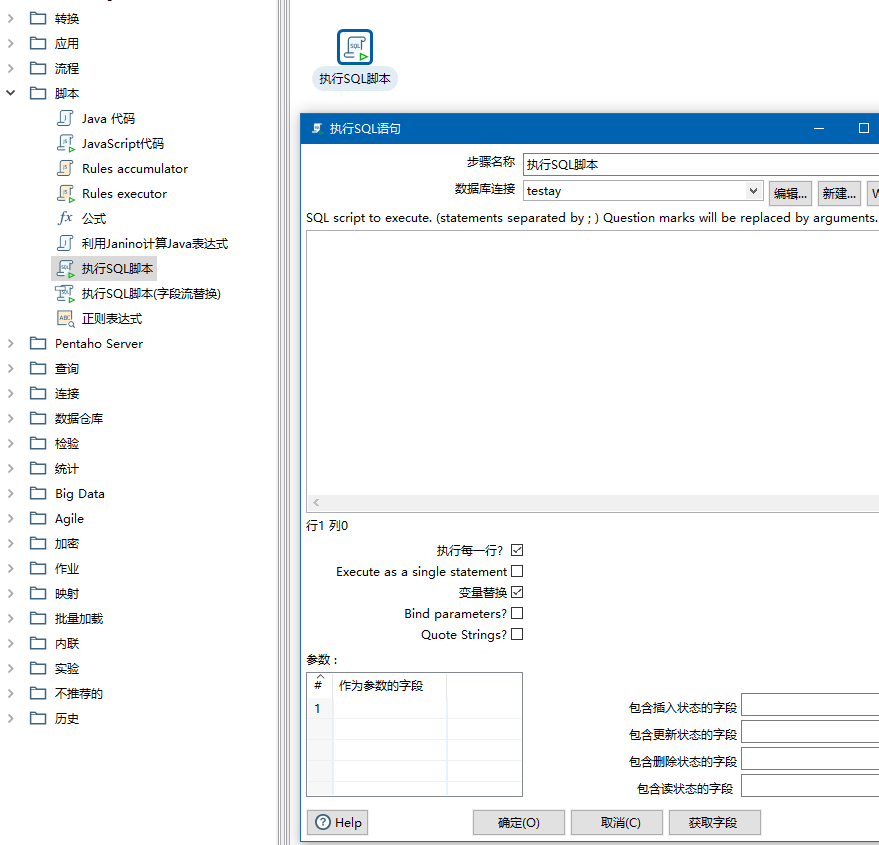Enable the Bind parameters? checkbox
The width and height of the screenshot is (879, 845).
[x=517, y=613]
